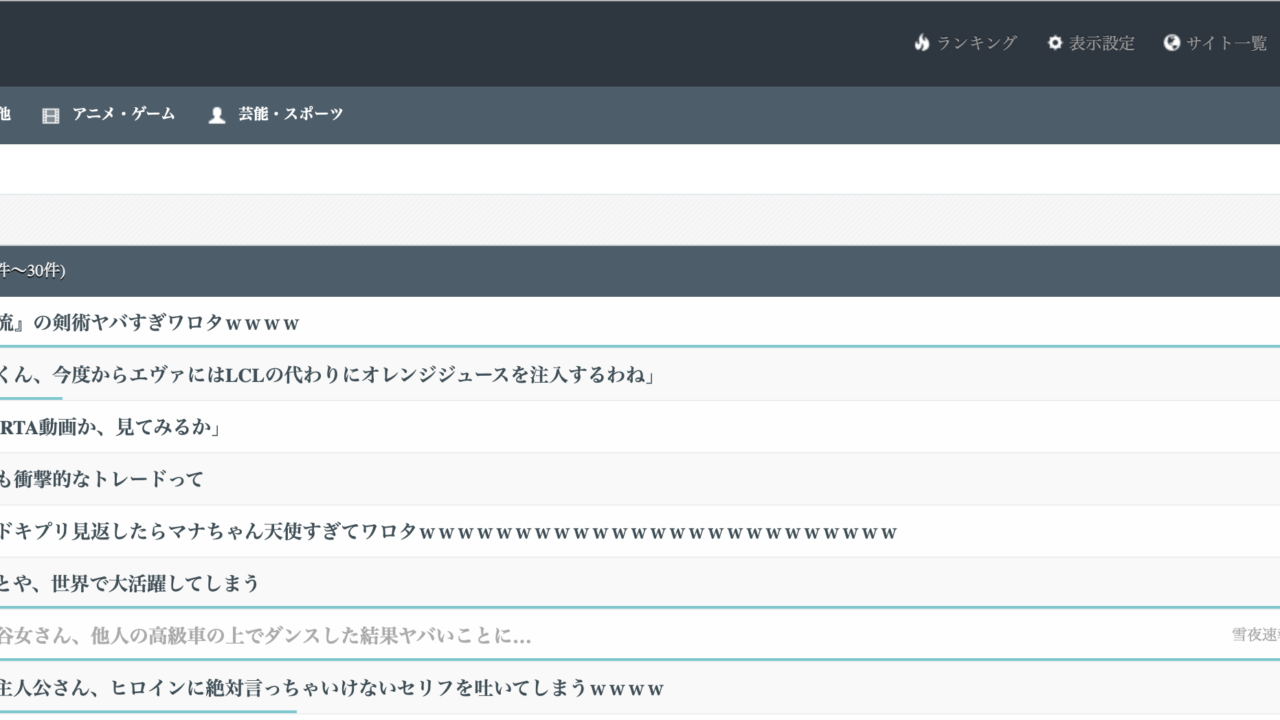
Task: Open the ランキング page link
Action: (976, 43)
